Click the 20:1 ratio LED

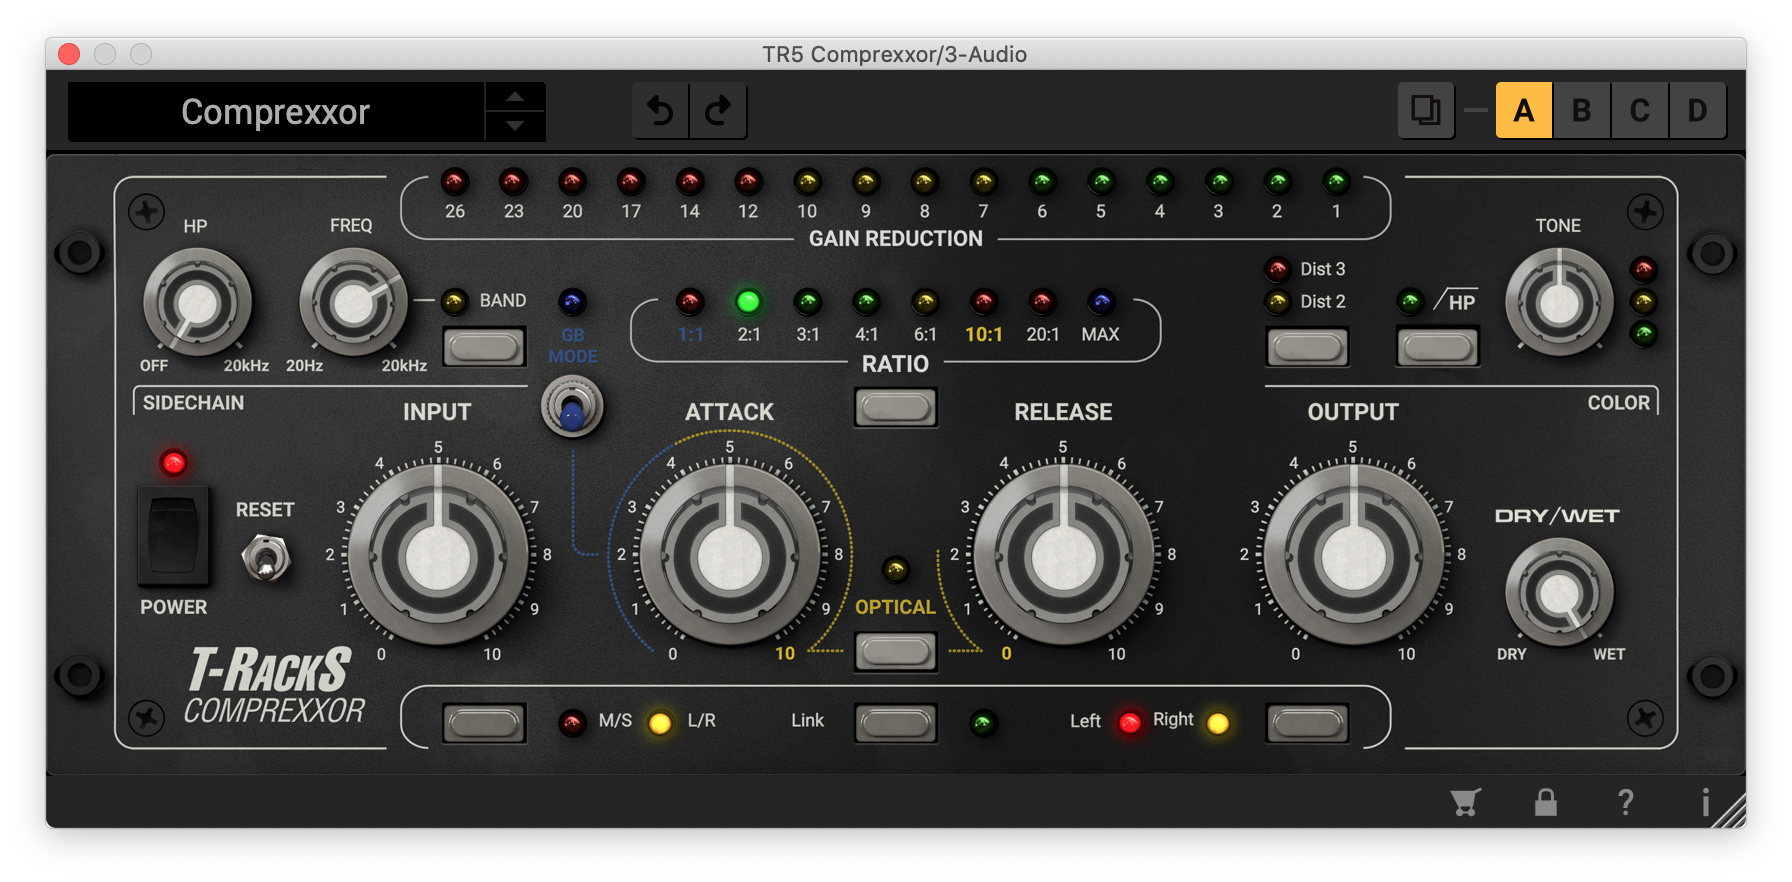click(1042, 301)
